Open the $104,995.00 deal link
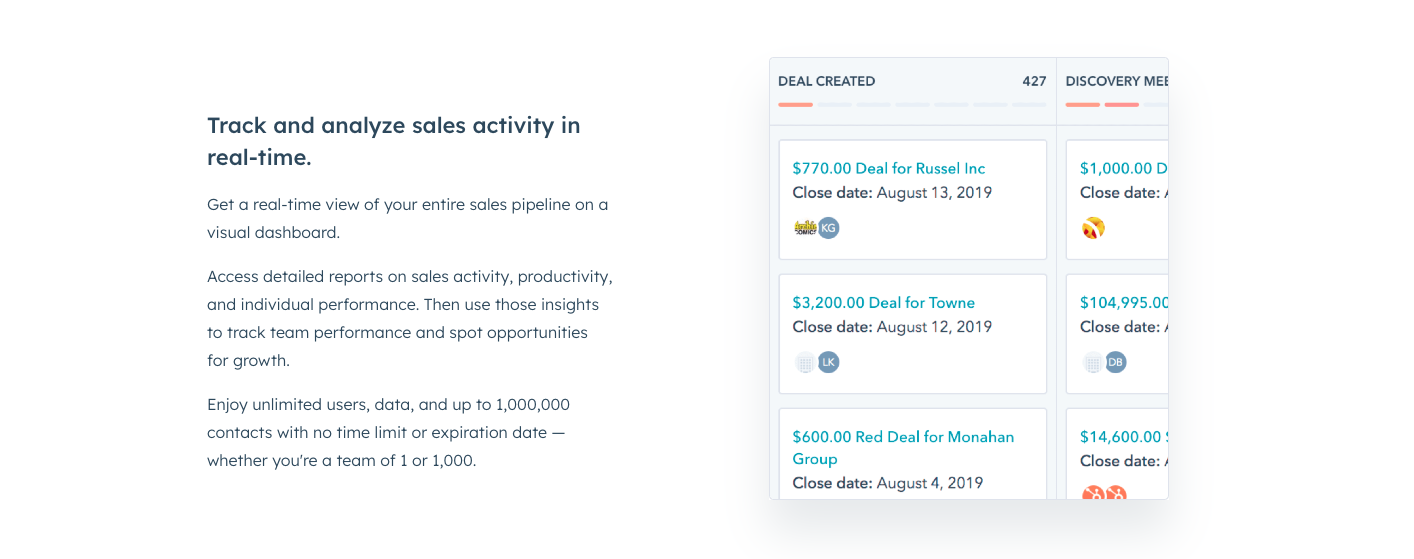The width and height of the screenshot is (1414, 559). 1123,302
